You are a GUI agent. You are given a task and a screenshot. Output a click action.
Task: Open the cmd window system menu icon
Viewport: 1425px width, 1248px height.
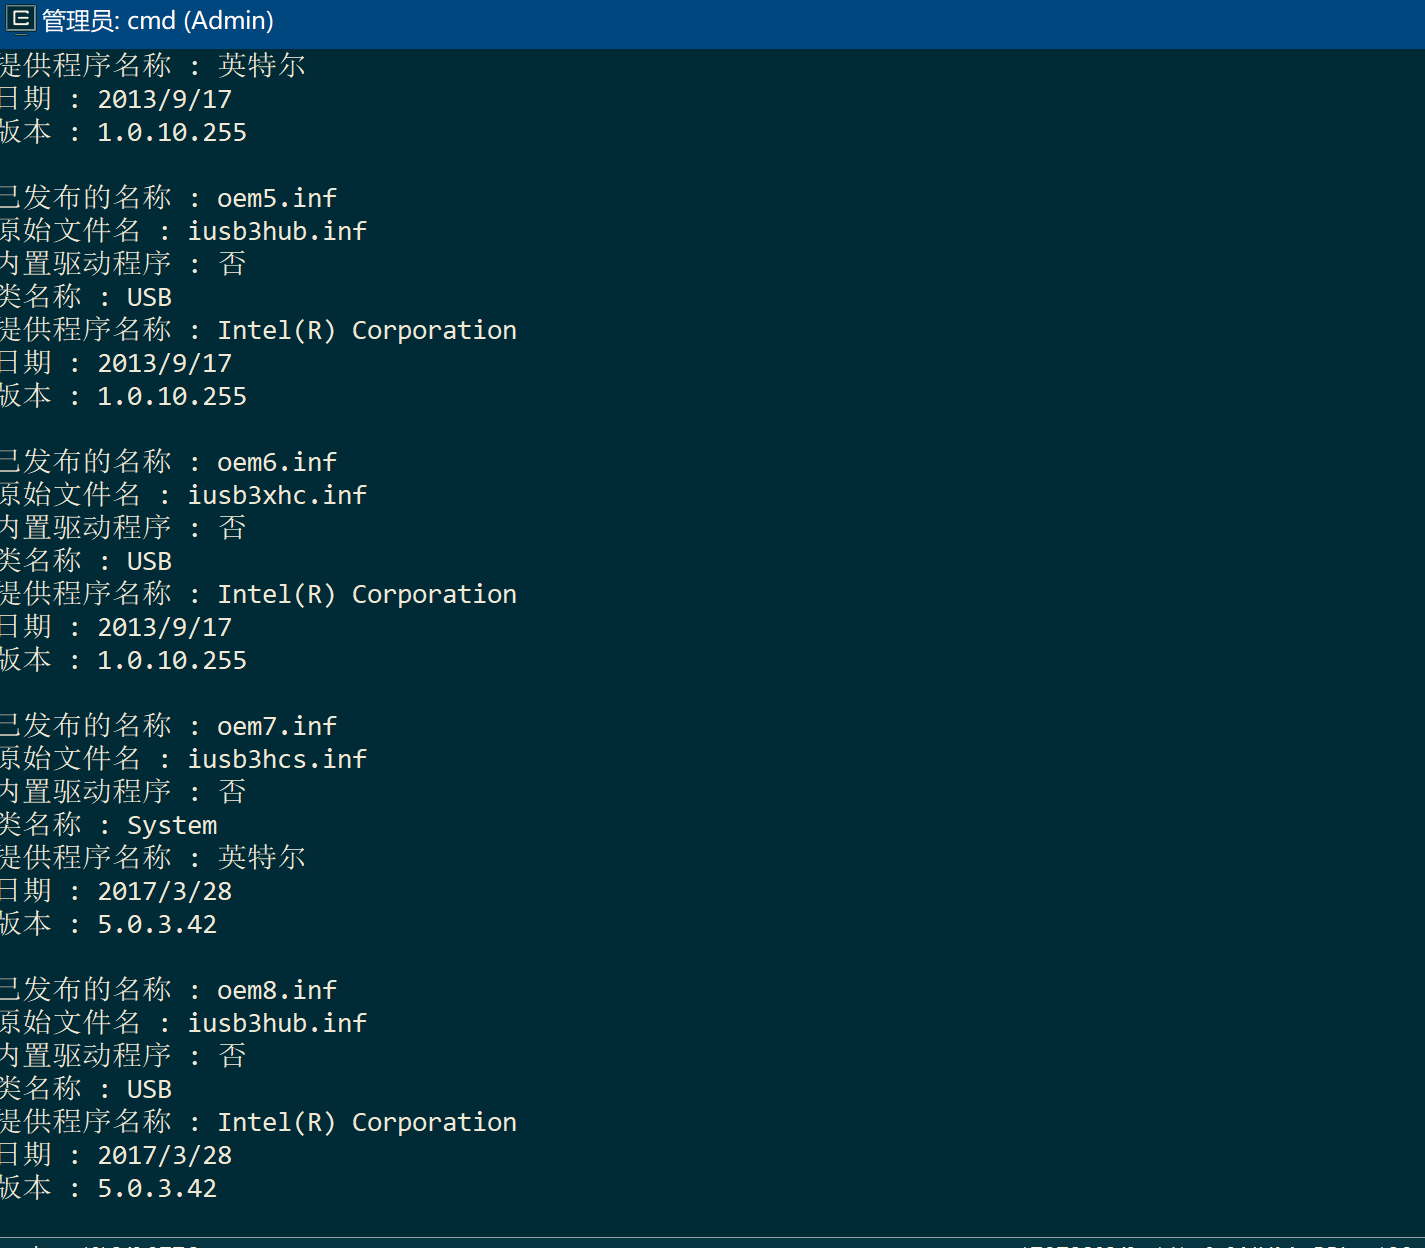coord(20,20)
